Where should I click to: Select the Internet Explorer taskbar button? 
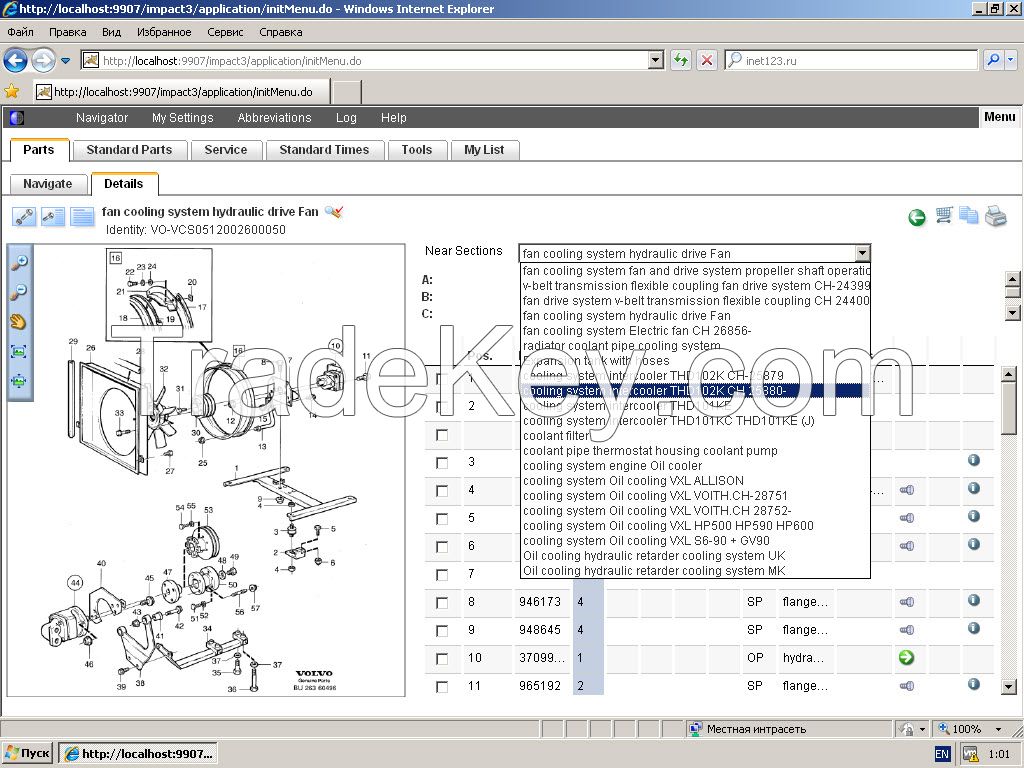click(x=138, y=754)
